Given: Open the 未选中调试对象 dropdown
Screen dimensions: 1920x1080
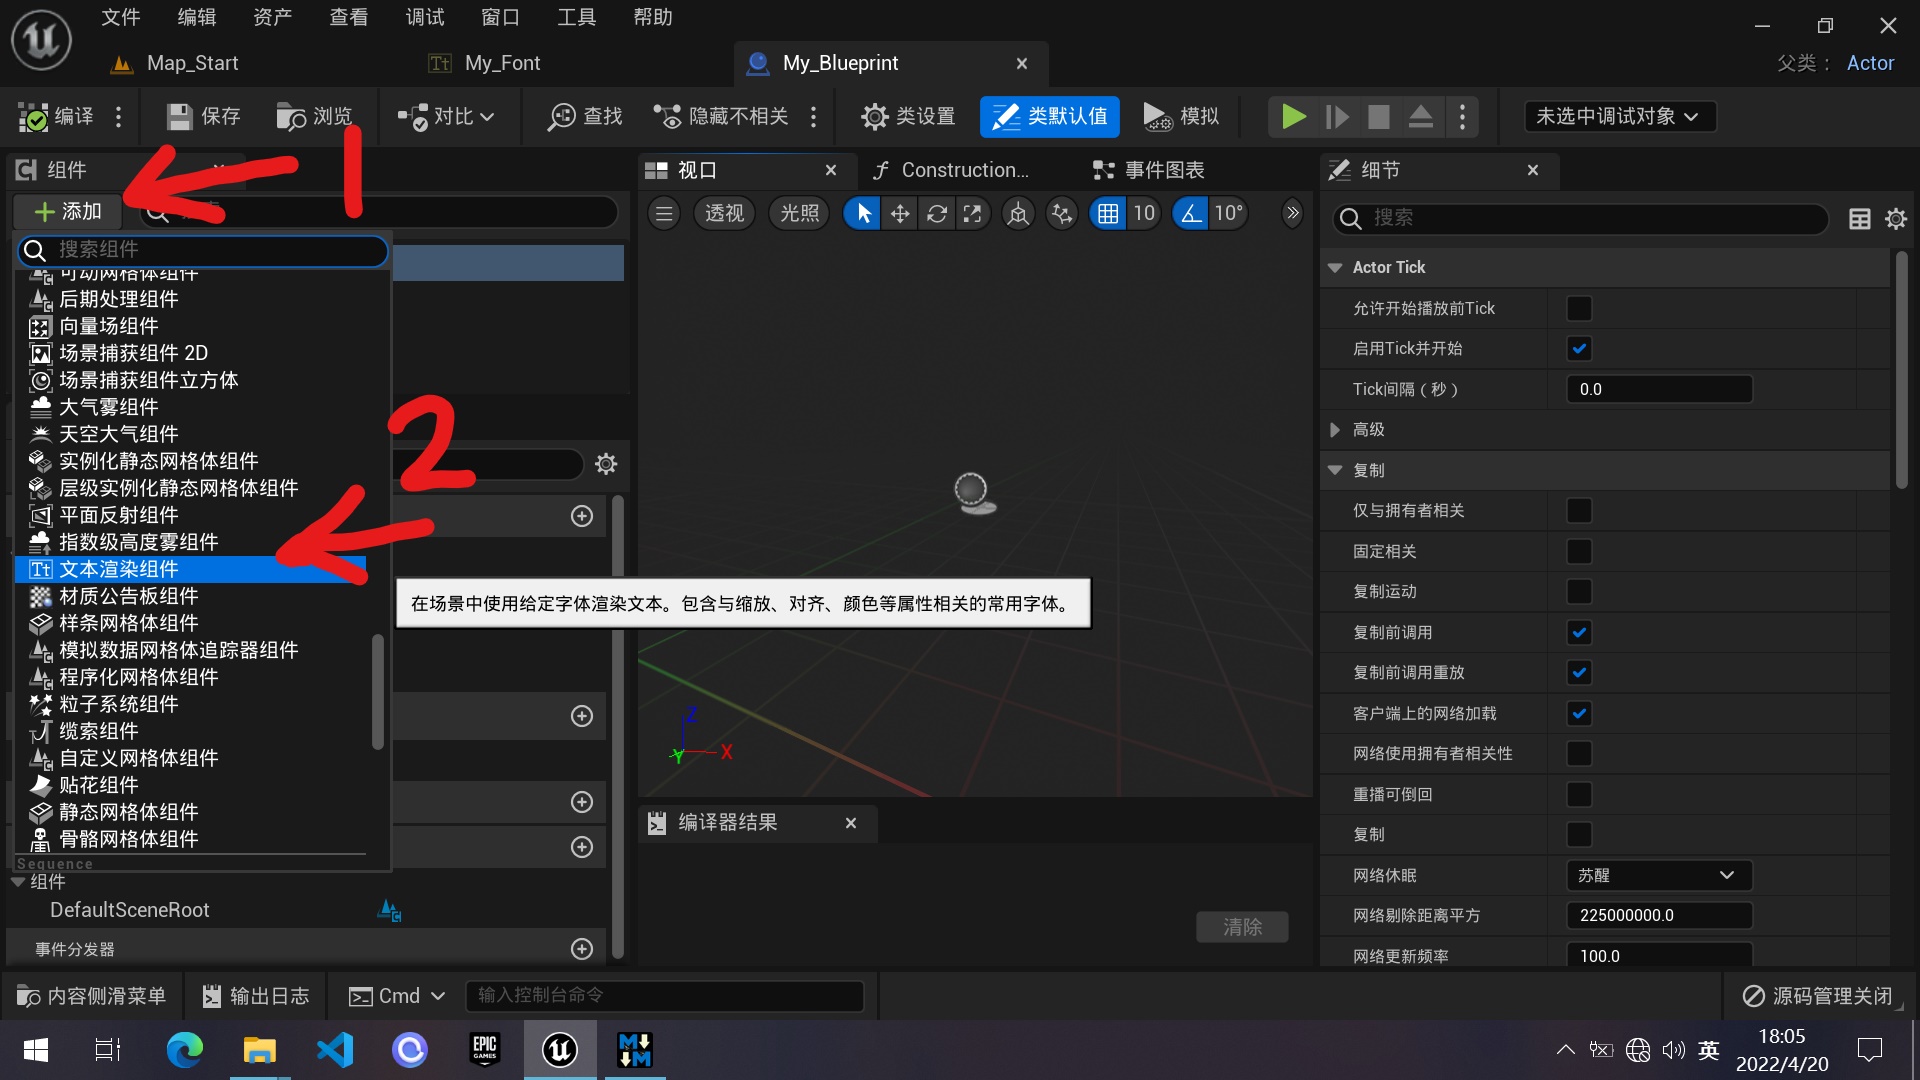Looking at the screenshot, I should pos(1618,116).
